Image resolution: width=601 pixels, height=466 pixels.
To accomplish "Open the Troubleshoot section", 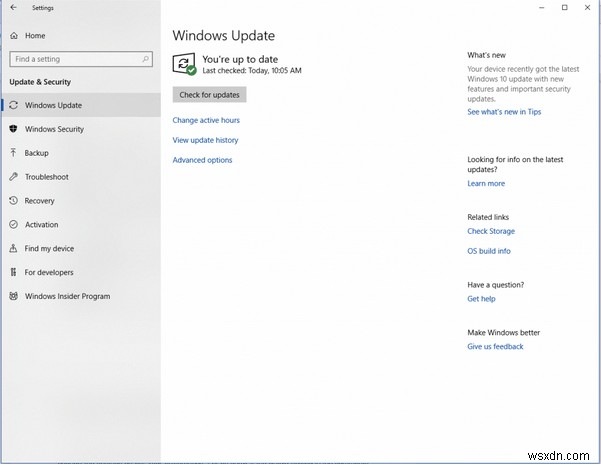I will (x=81, y=177).
